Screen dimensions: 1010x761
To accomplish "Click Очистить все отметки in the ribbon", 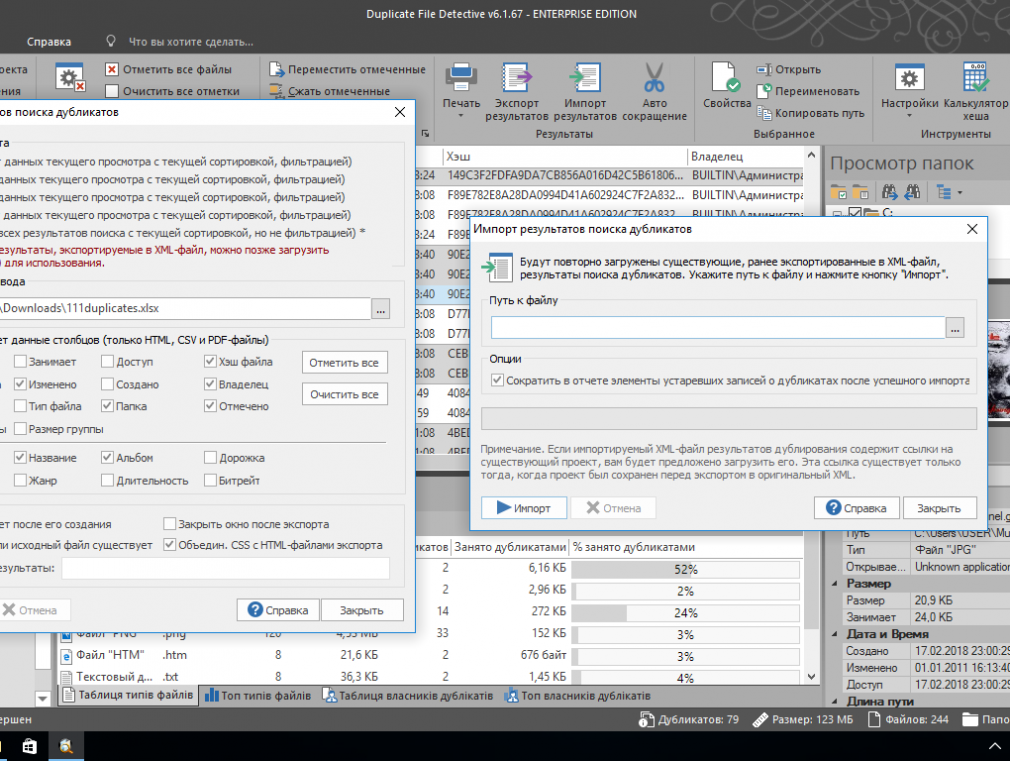I will click(x=172, y=92).
